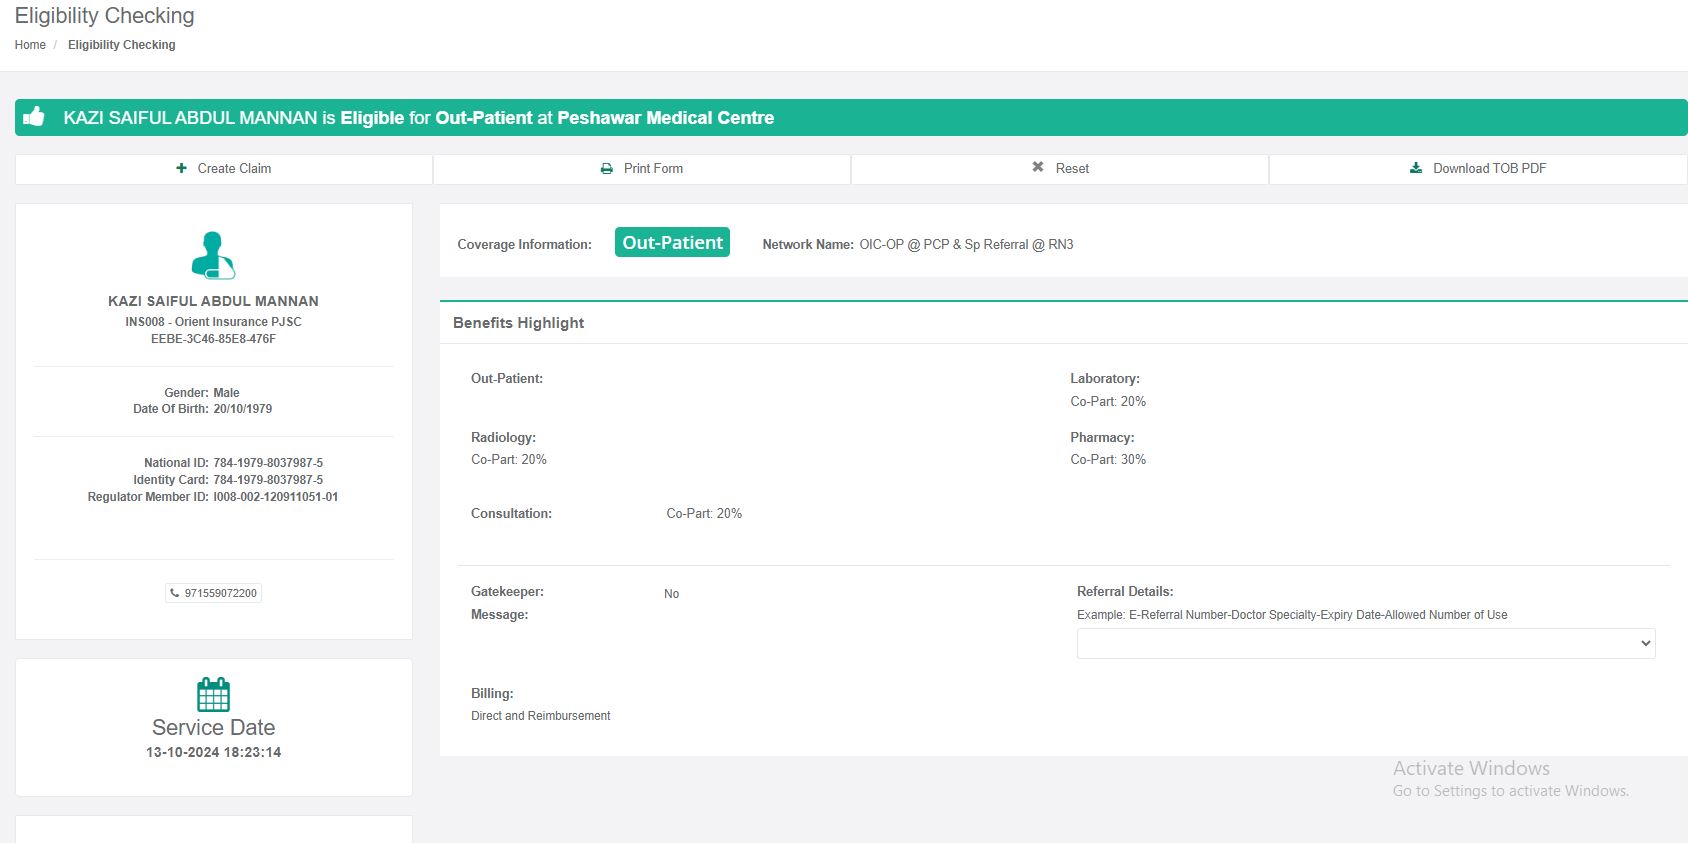Click the patient name KAZI SAIFUL ABDUL MANNAN in card
This screenshot has width=1688, height=843.
213,301
